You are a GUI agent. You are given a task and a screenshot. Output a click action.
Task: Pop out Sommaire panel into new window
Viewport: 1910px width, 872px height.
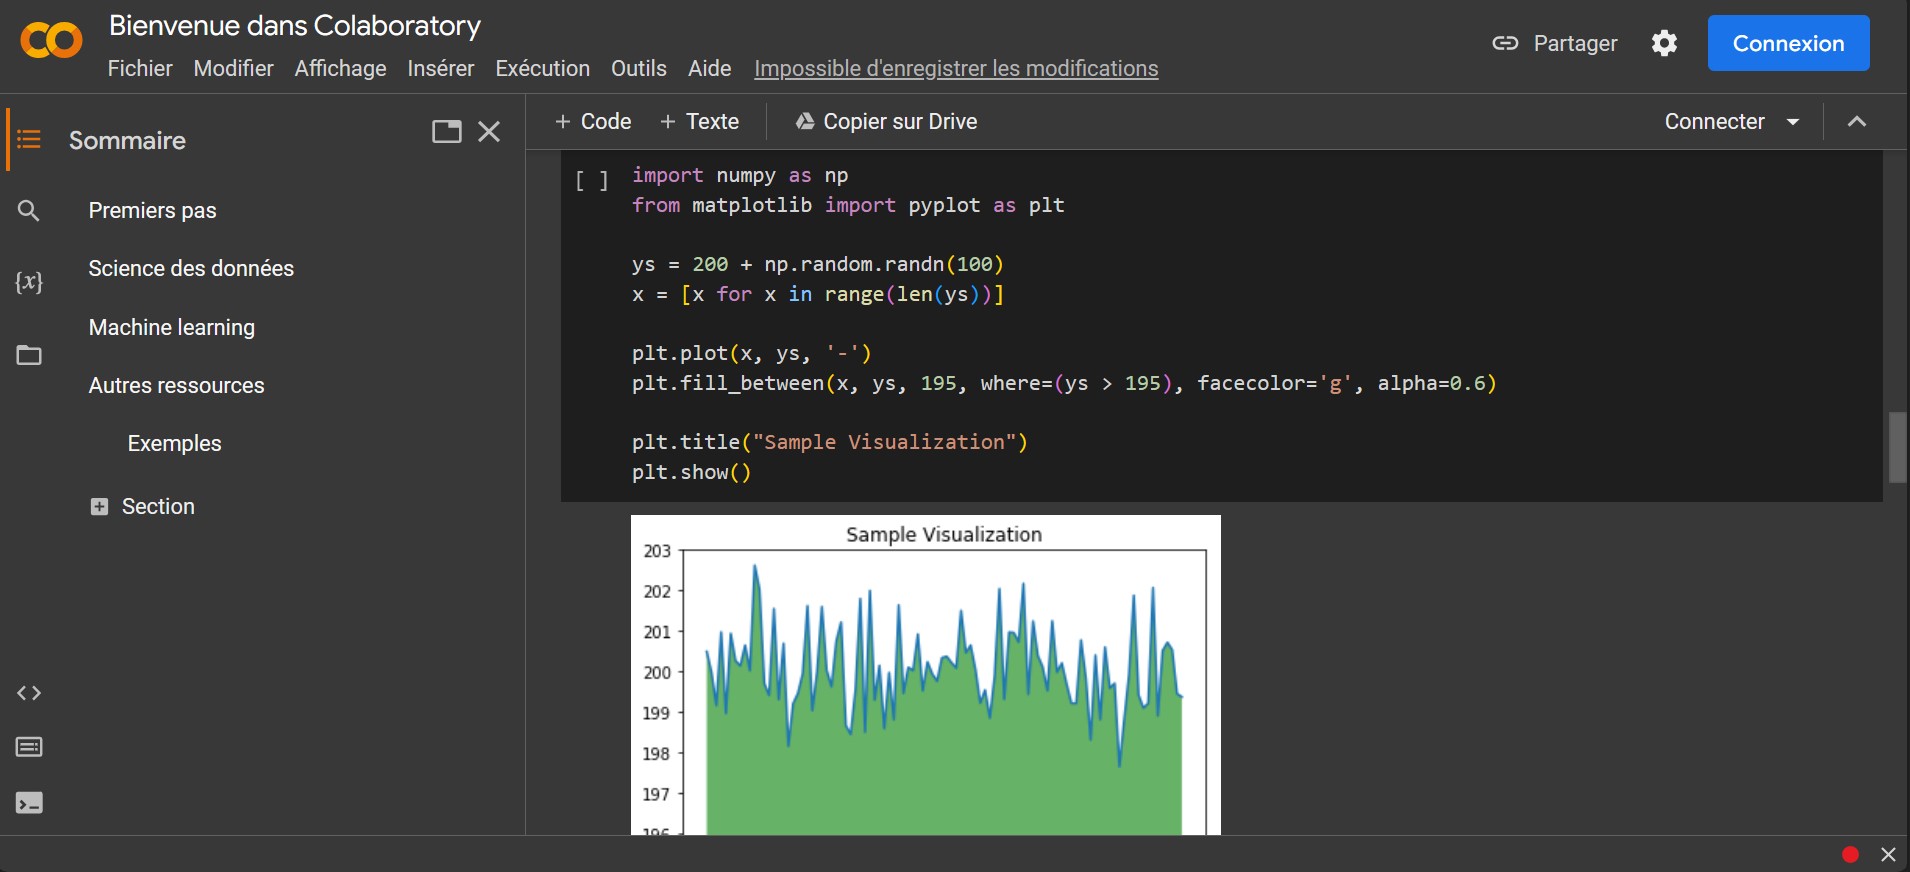pyautogui.click(x=446, y=132)
